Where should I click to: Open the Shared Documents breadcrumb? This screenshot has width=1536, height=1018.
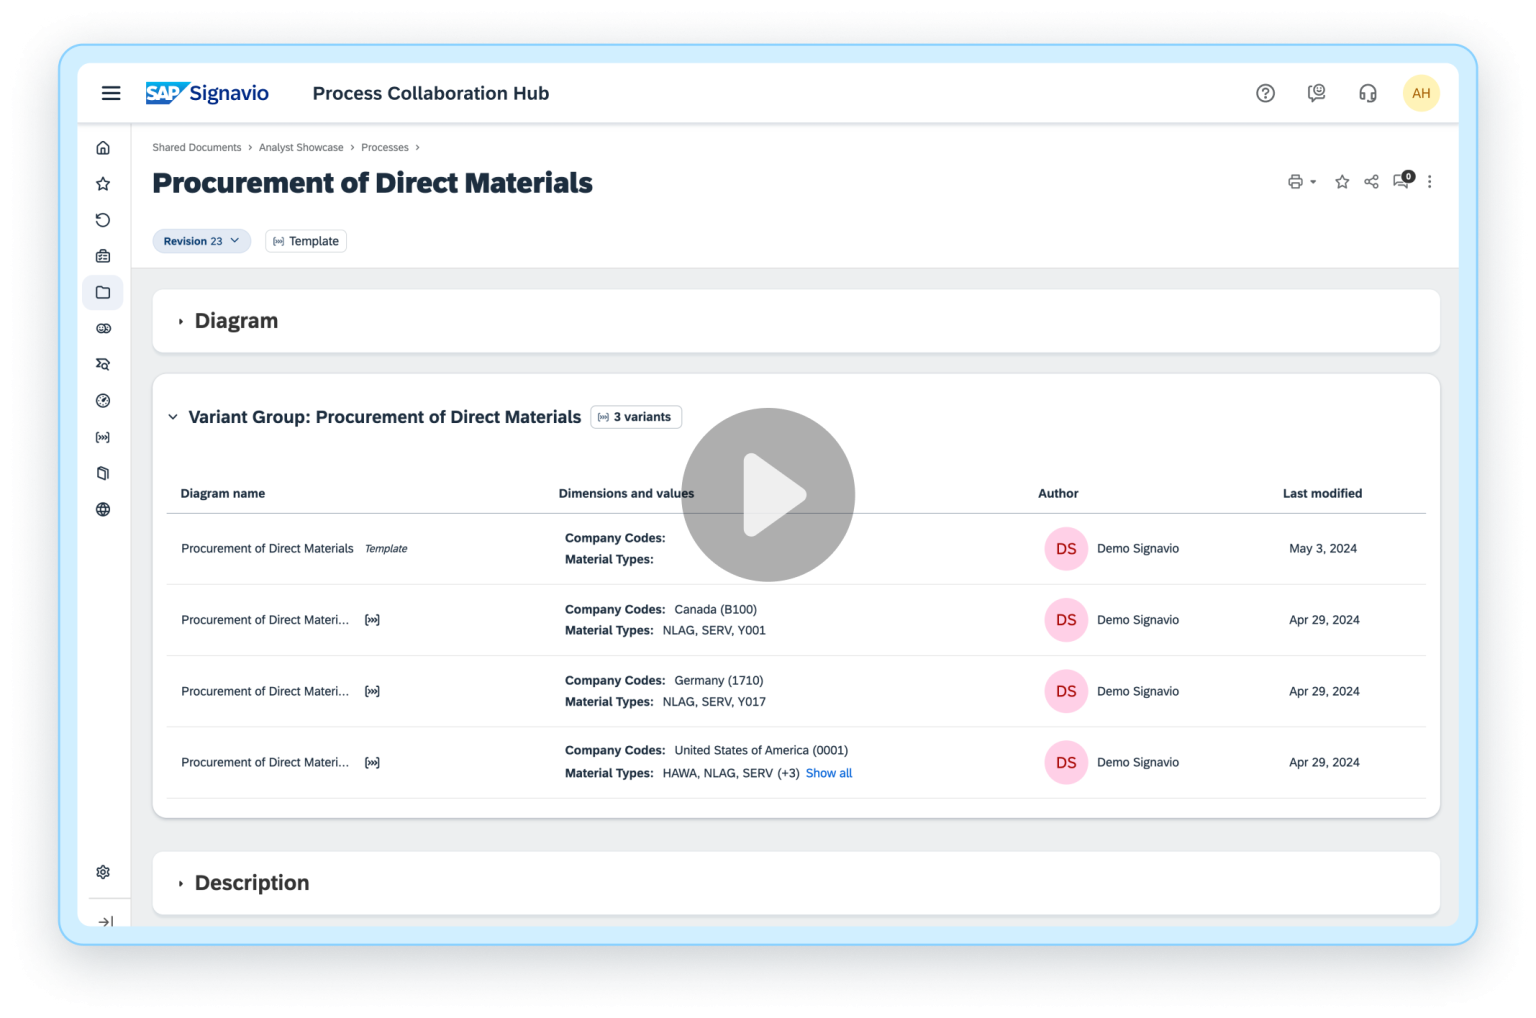point(196,147)
